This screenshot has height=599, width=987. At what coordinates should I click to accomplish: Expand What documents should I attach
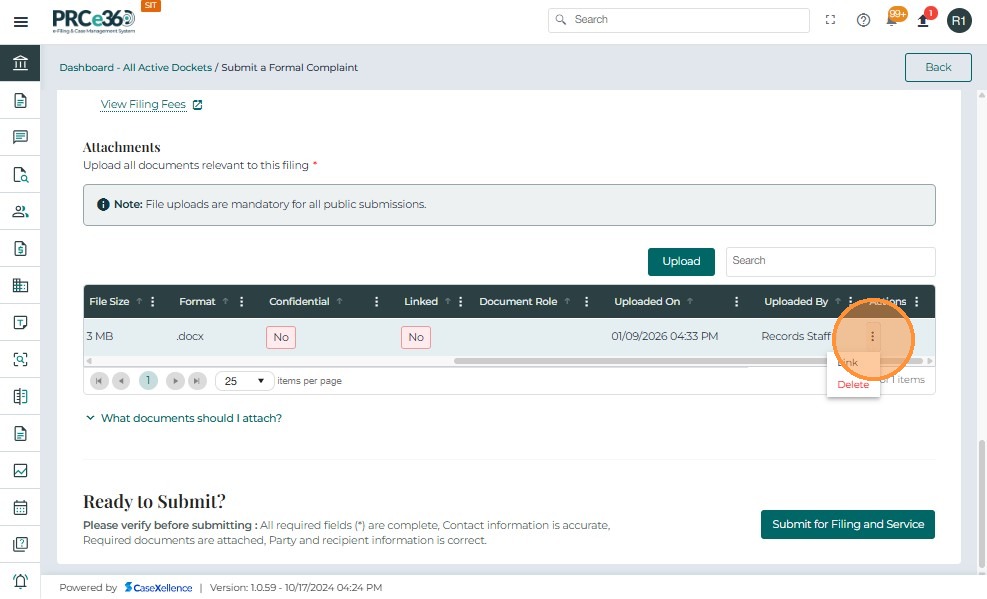184,418
